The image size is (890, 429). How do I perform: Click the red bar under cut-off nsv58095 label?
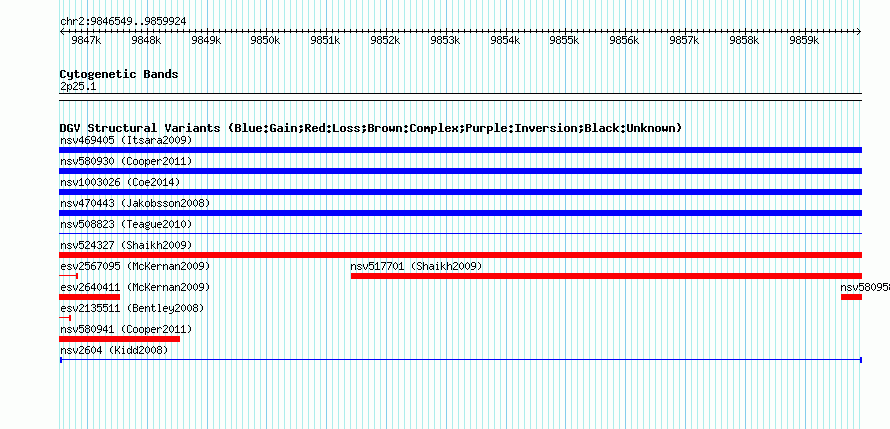(x=851, y=297)
